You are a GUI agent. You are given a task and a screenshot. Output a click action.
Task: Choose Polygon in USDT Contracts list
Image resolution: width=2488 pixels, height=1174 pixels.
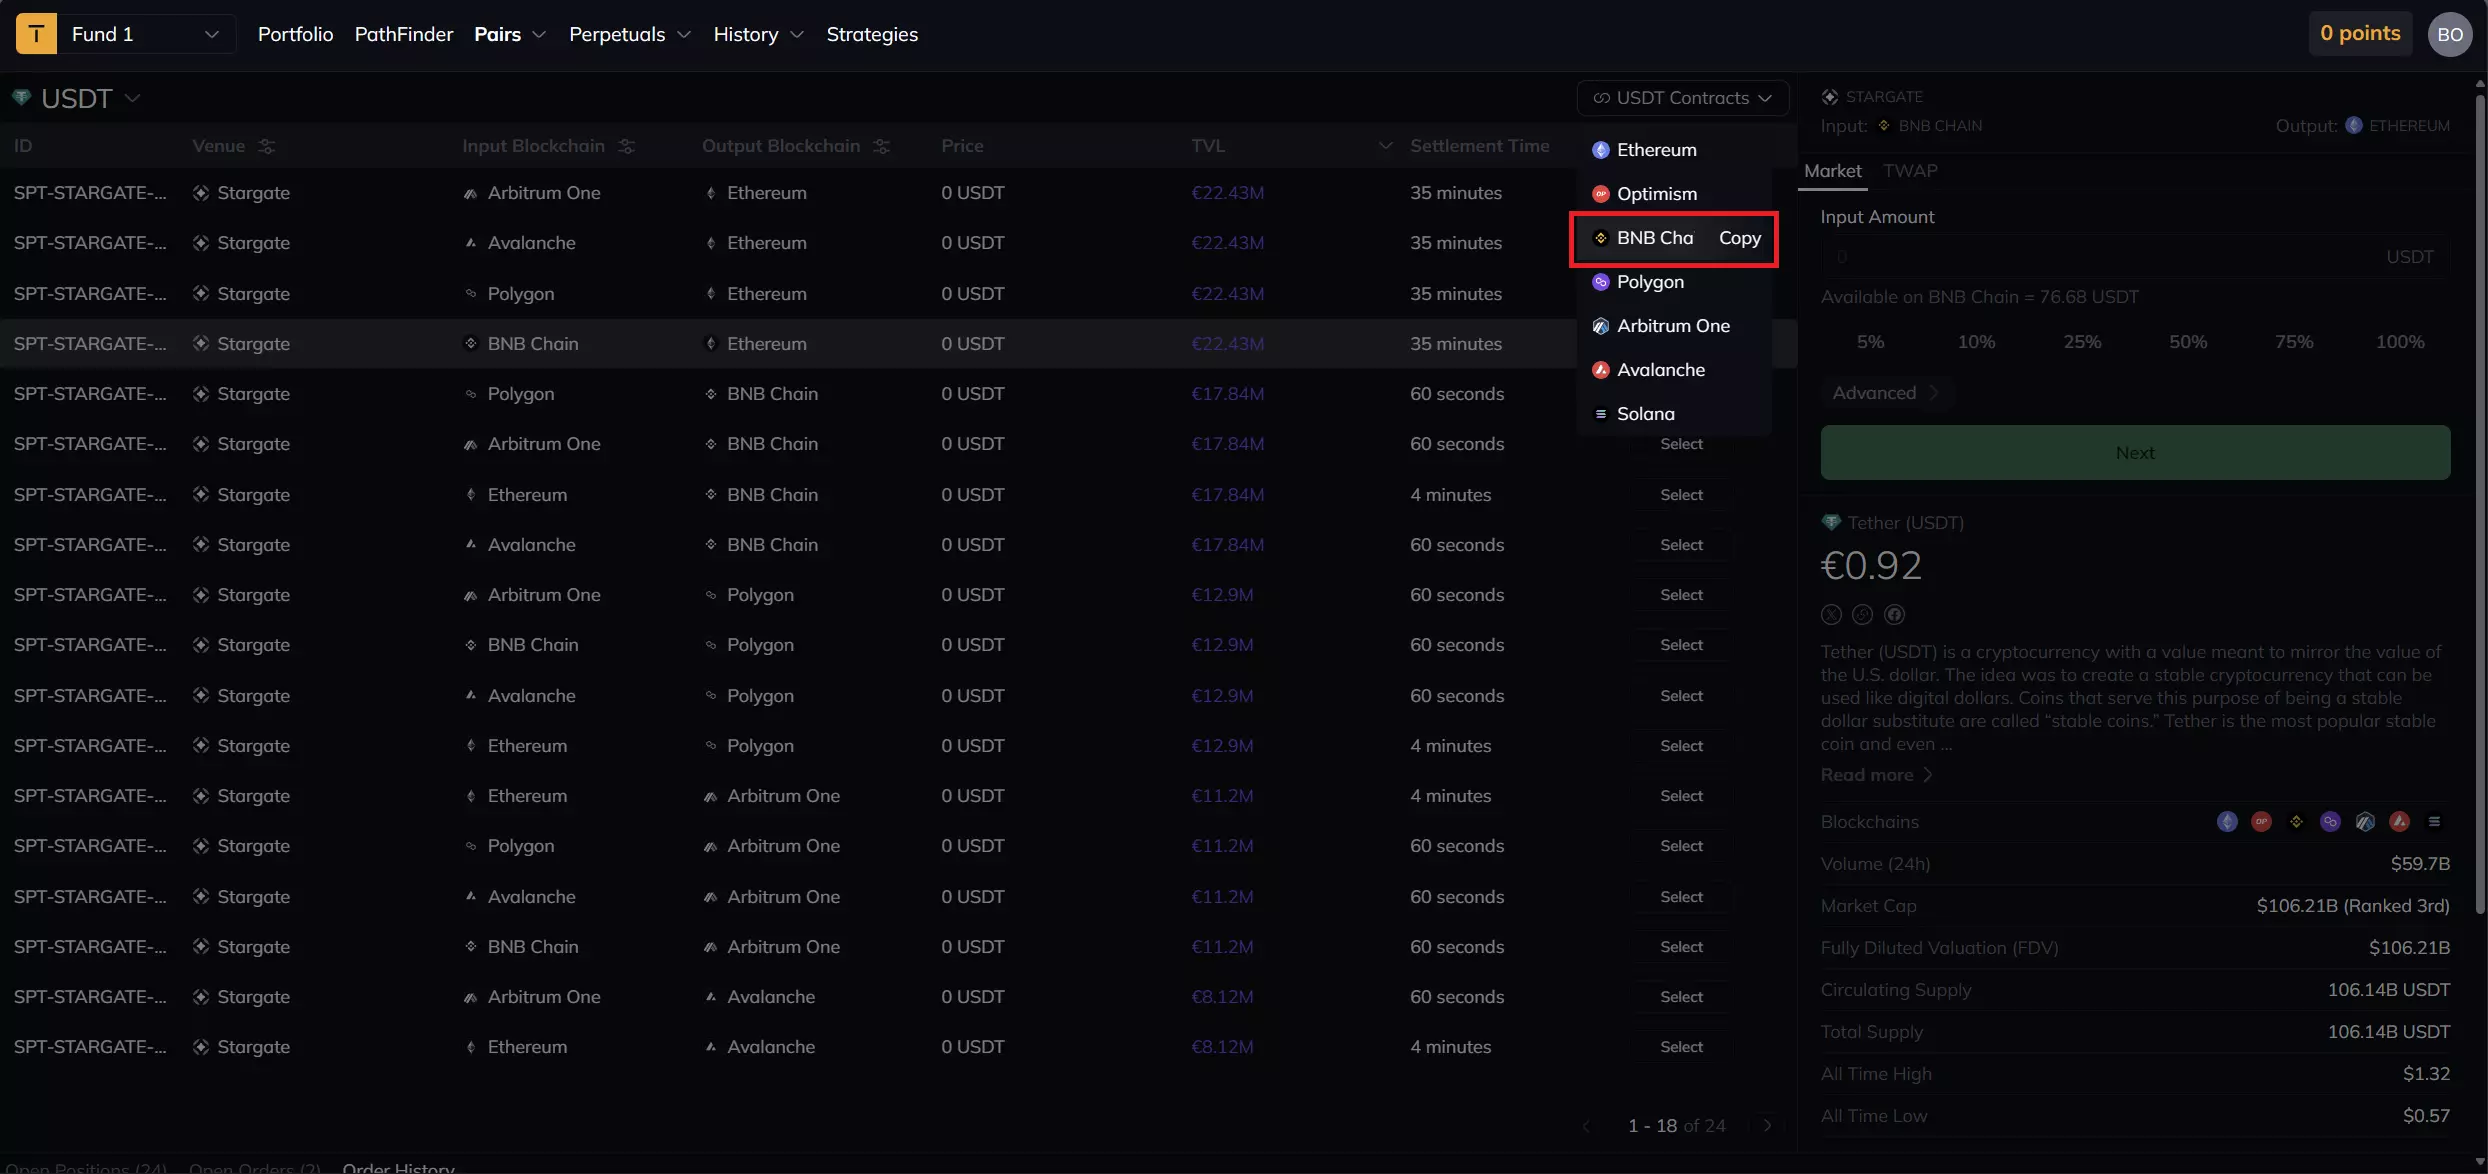pos(1674,282)
